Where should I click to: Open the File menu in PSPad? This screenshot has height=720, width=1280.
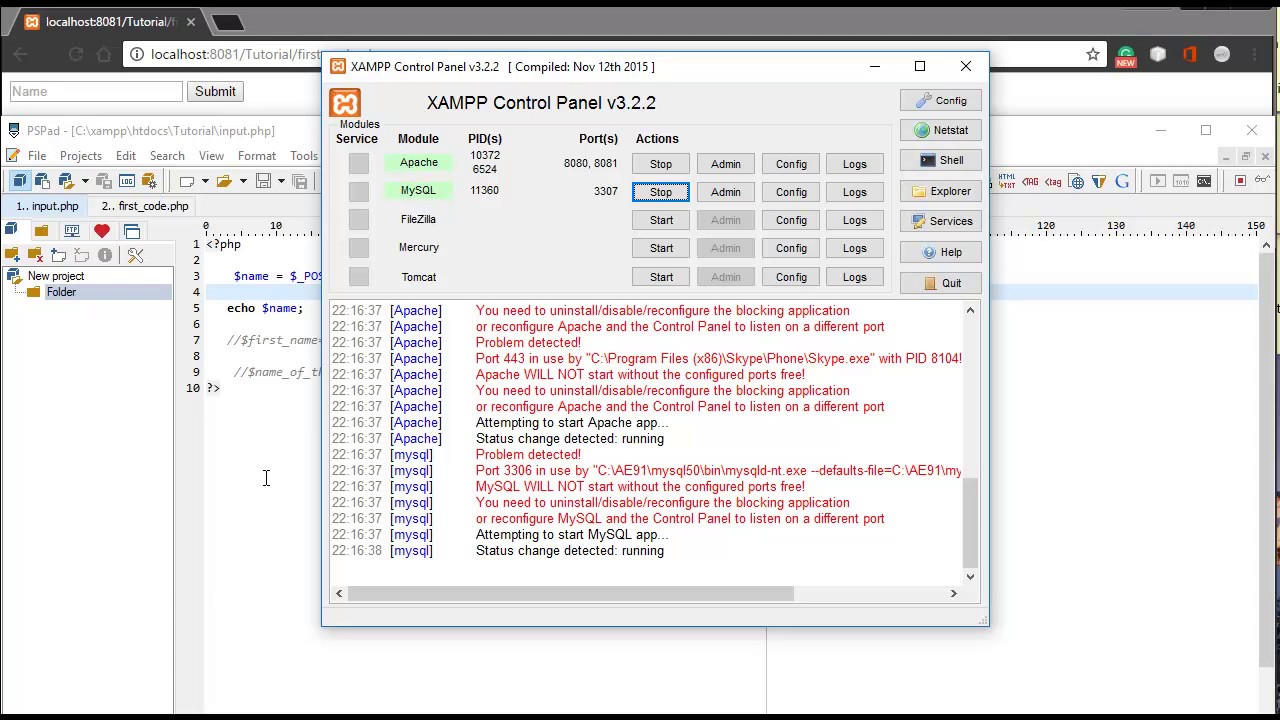pos(37,156)
